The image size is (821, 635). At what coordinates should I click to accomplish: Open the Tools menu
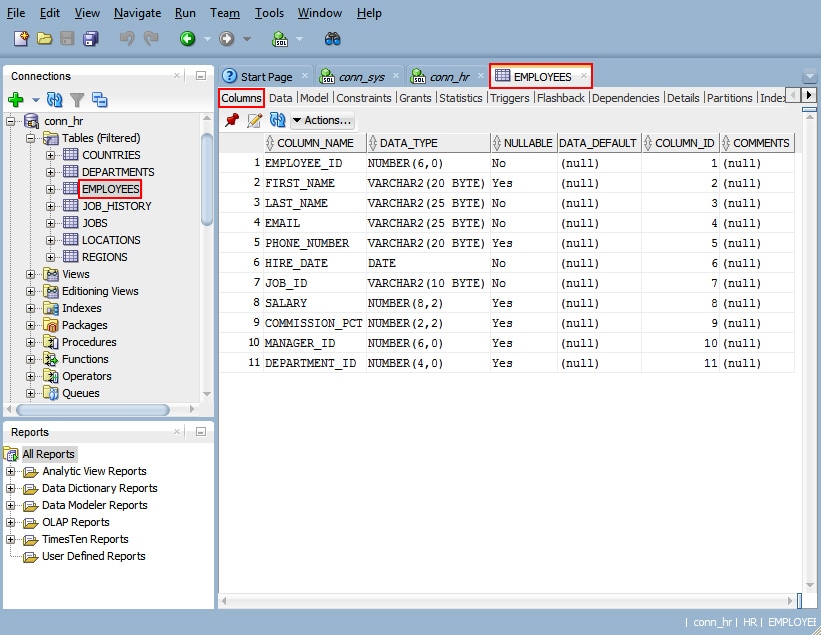[269, 13]
